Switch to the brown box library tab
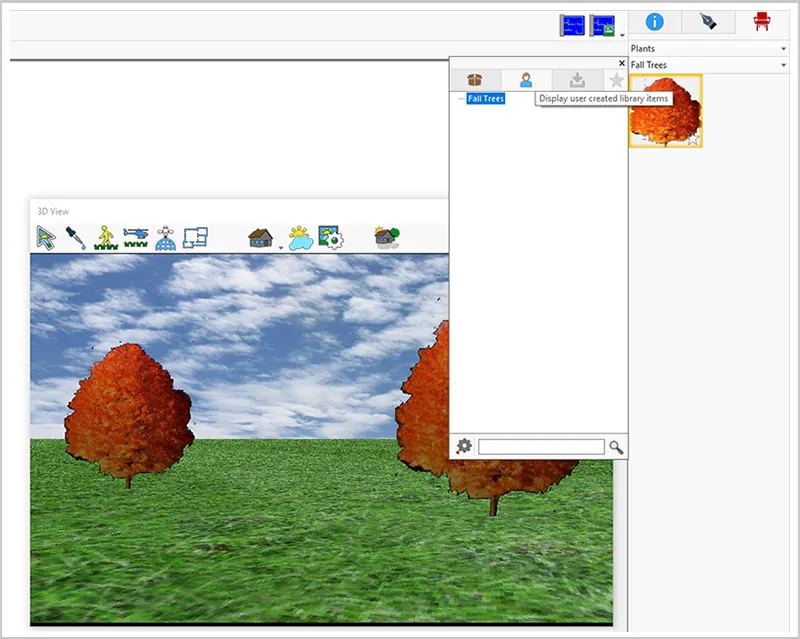This screenshot has width=800, height=639. [475, 80]
